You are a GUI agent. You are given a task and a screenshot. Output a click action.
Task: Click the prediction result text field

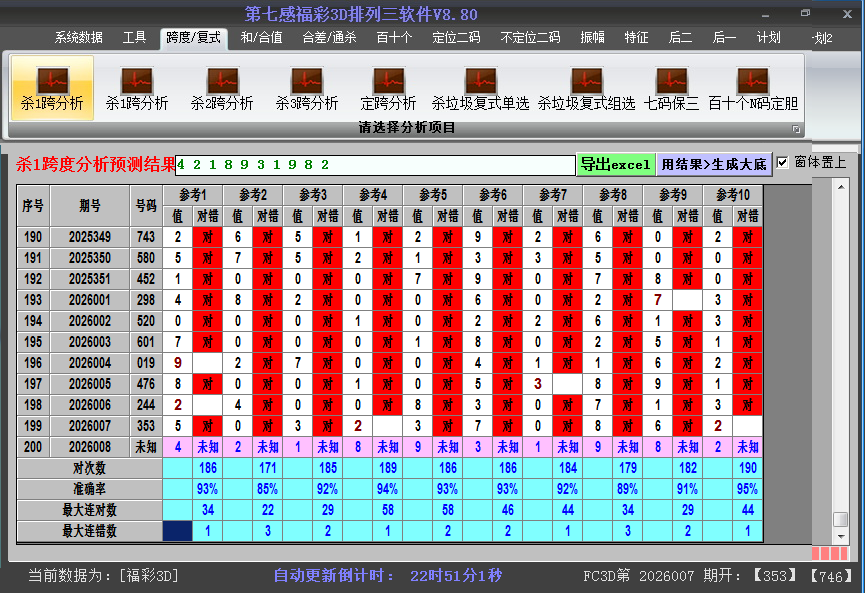(x=375, y=164)
